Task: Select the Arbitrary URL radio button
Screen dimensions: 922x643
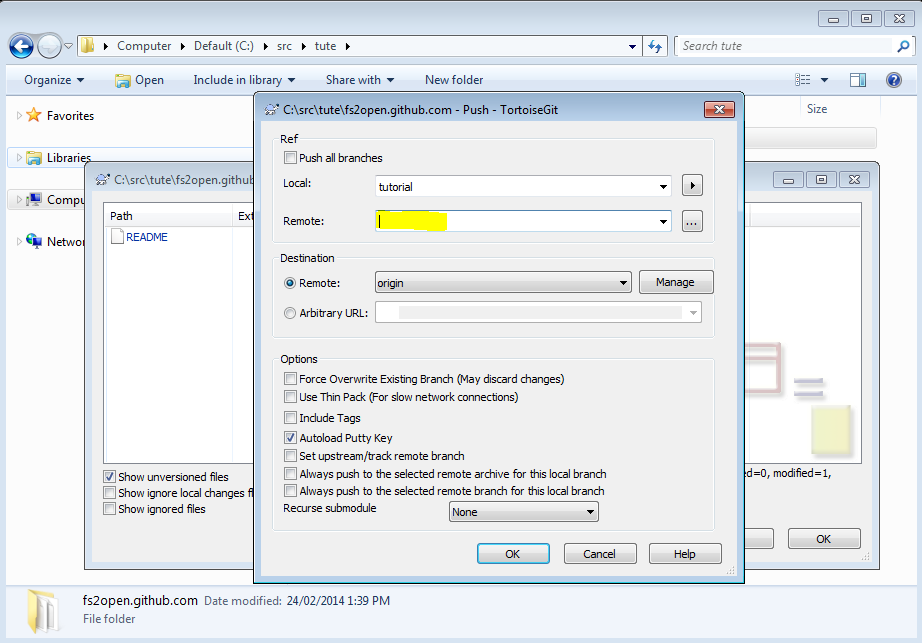Action: point(291,313)
